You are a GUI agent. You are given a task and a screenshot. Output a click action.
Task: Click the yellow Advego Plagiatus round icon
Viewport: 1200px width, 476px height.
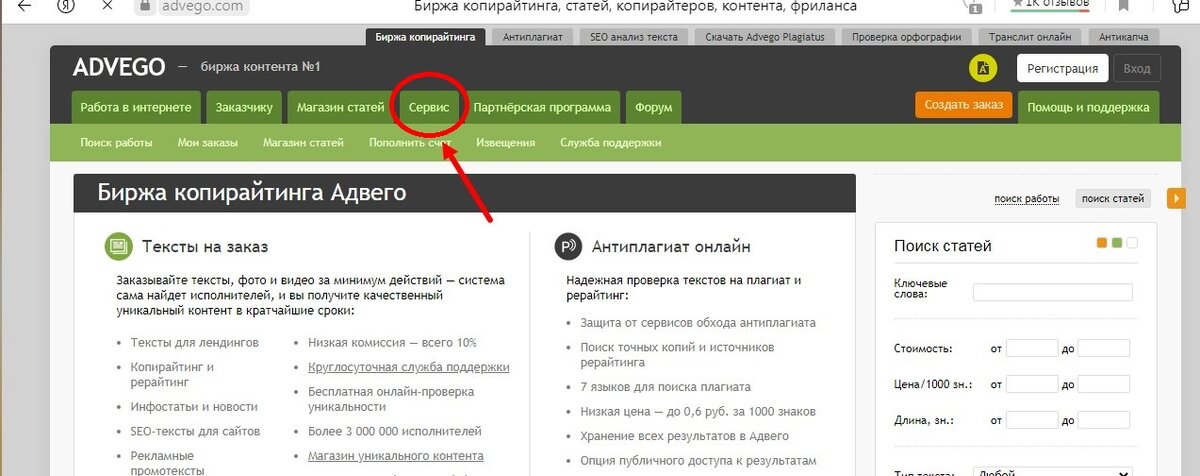tap(984, 68)
